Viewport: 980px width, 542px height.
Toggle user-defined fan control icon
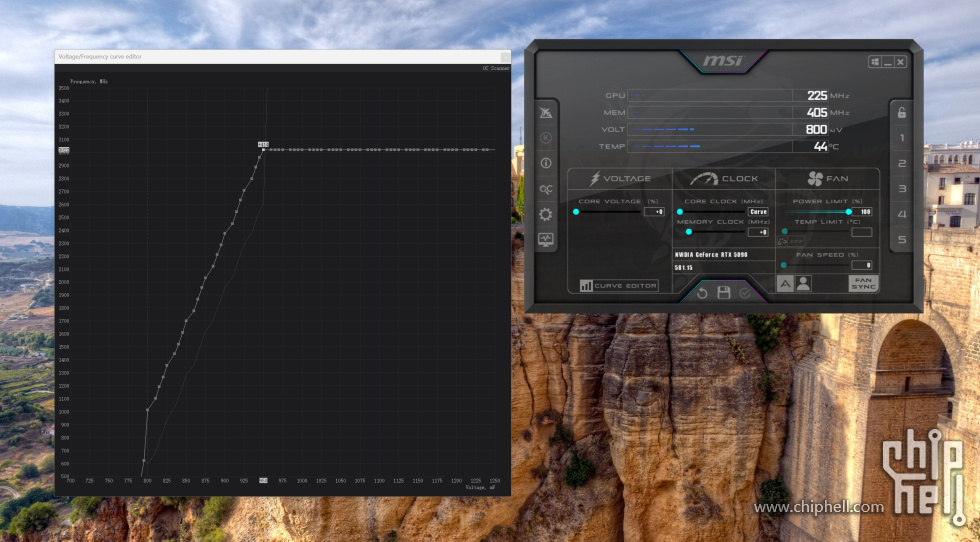(803, 284)
